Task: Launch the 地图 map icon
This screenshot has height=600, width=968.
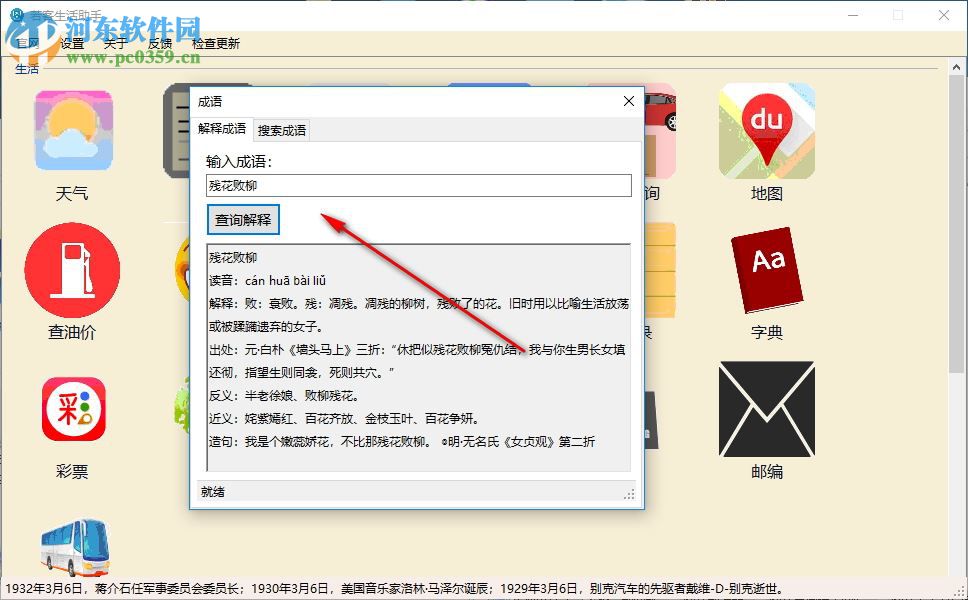Action: point(766,130)
